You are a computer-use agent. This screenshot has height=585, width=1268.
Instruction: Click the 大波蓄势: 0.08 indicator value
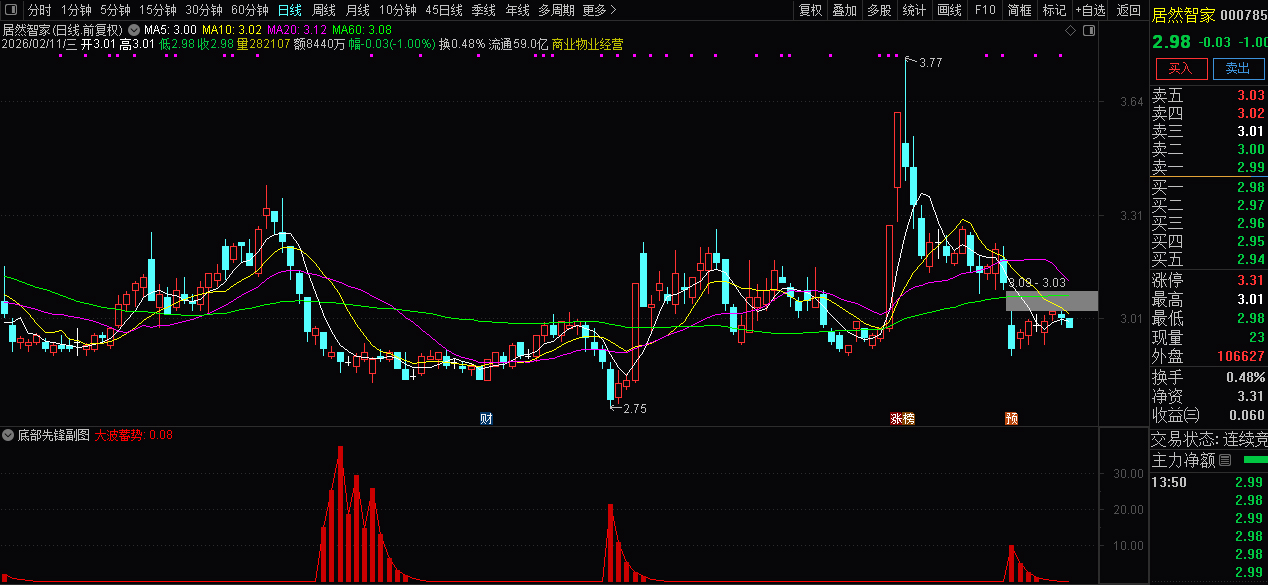(134, 436)
